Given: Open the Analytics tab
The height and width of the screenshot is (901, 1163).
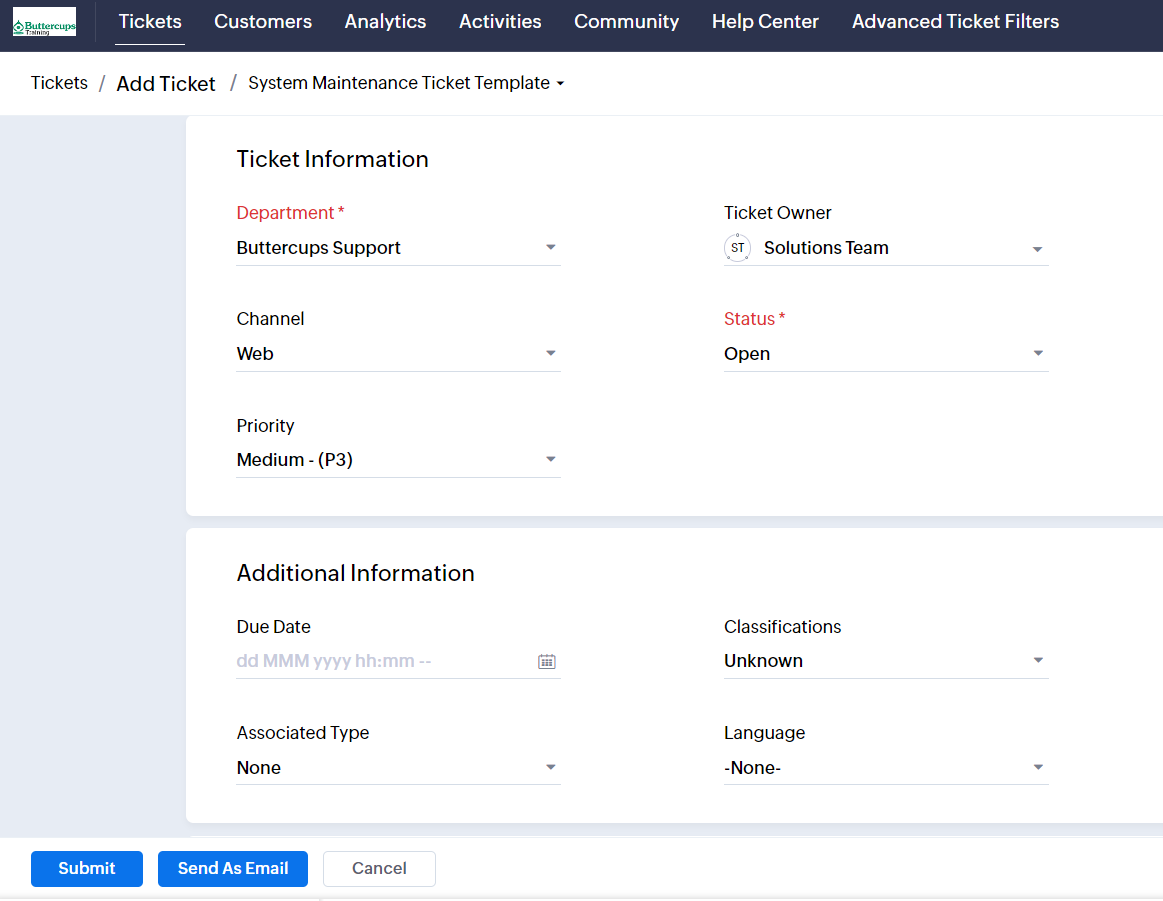Looking at the screenshot, I should click(385, 22).
